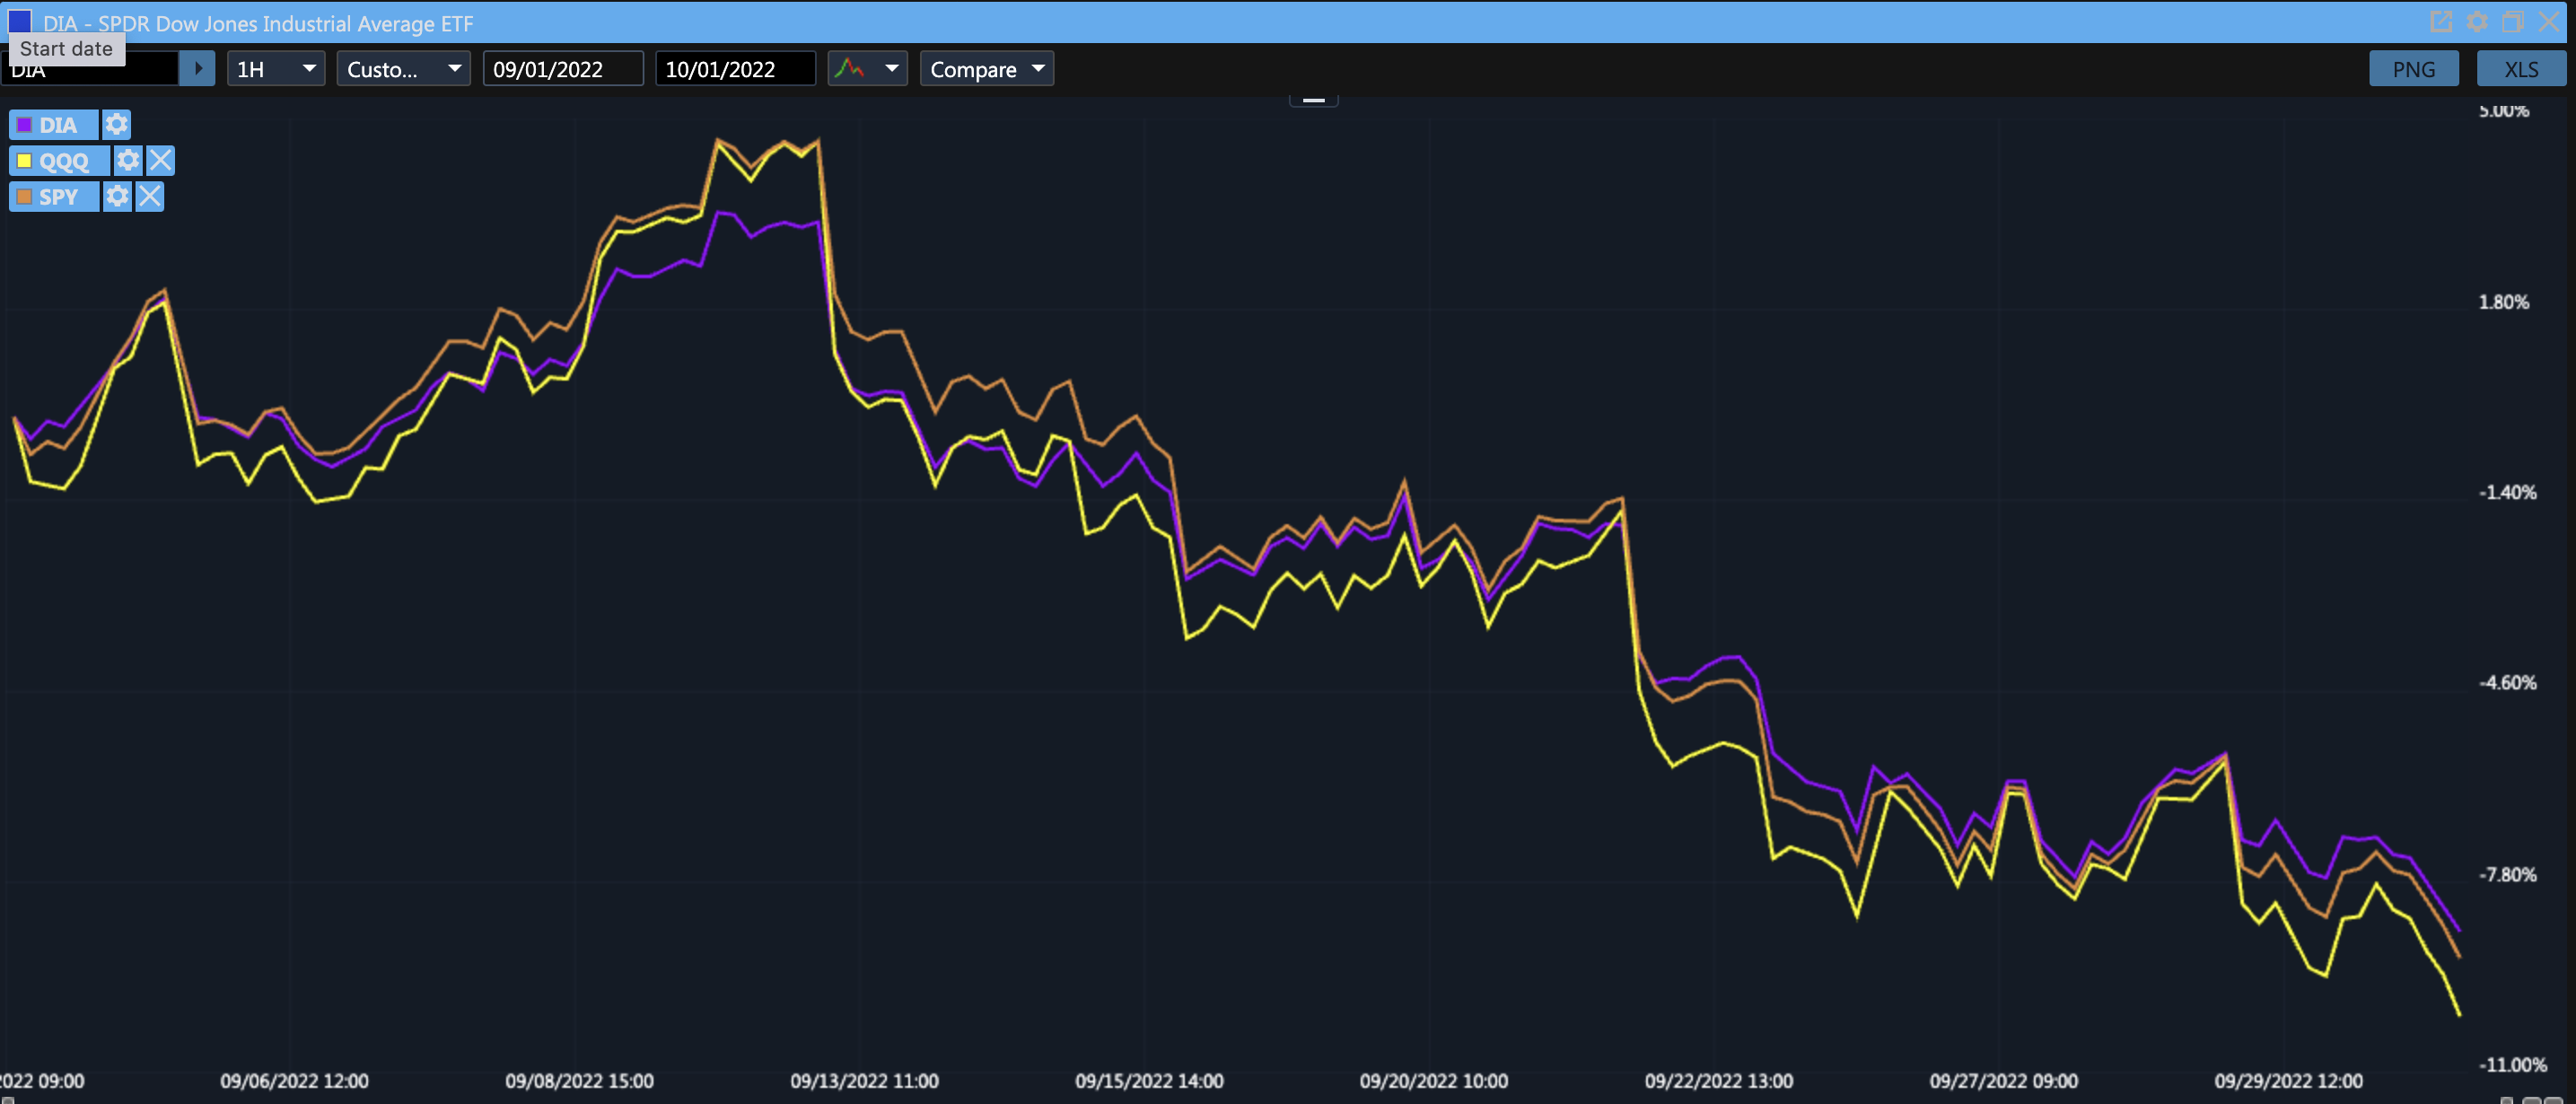
Task: Open the chart type line-style dropdown
Action: coord(867,69)
